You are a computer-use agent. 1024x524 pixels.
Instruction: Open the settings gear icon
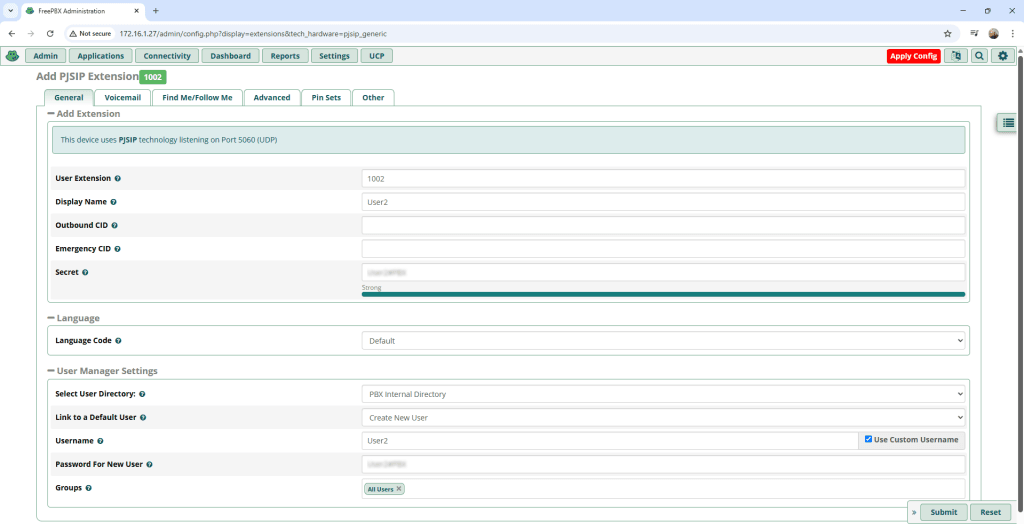click(1003, 56)
